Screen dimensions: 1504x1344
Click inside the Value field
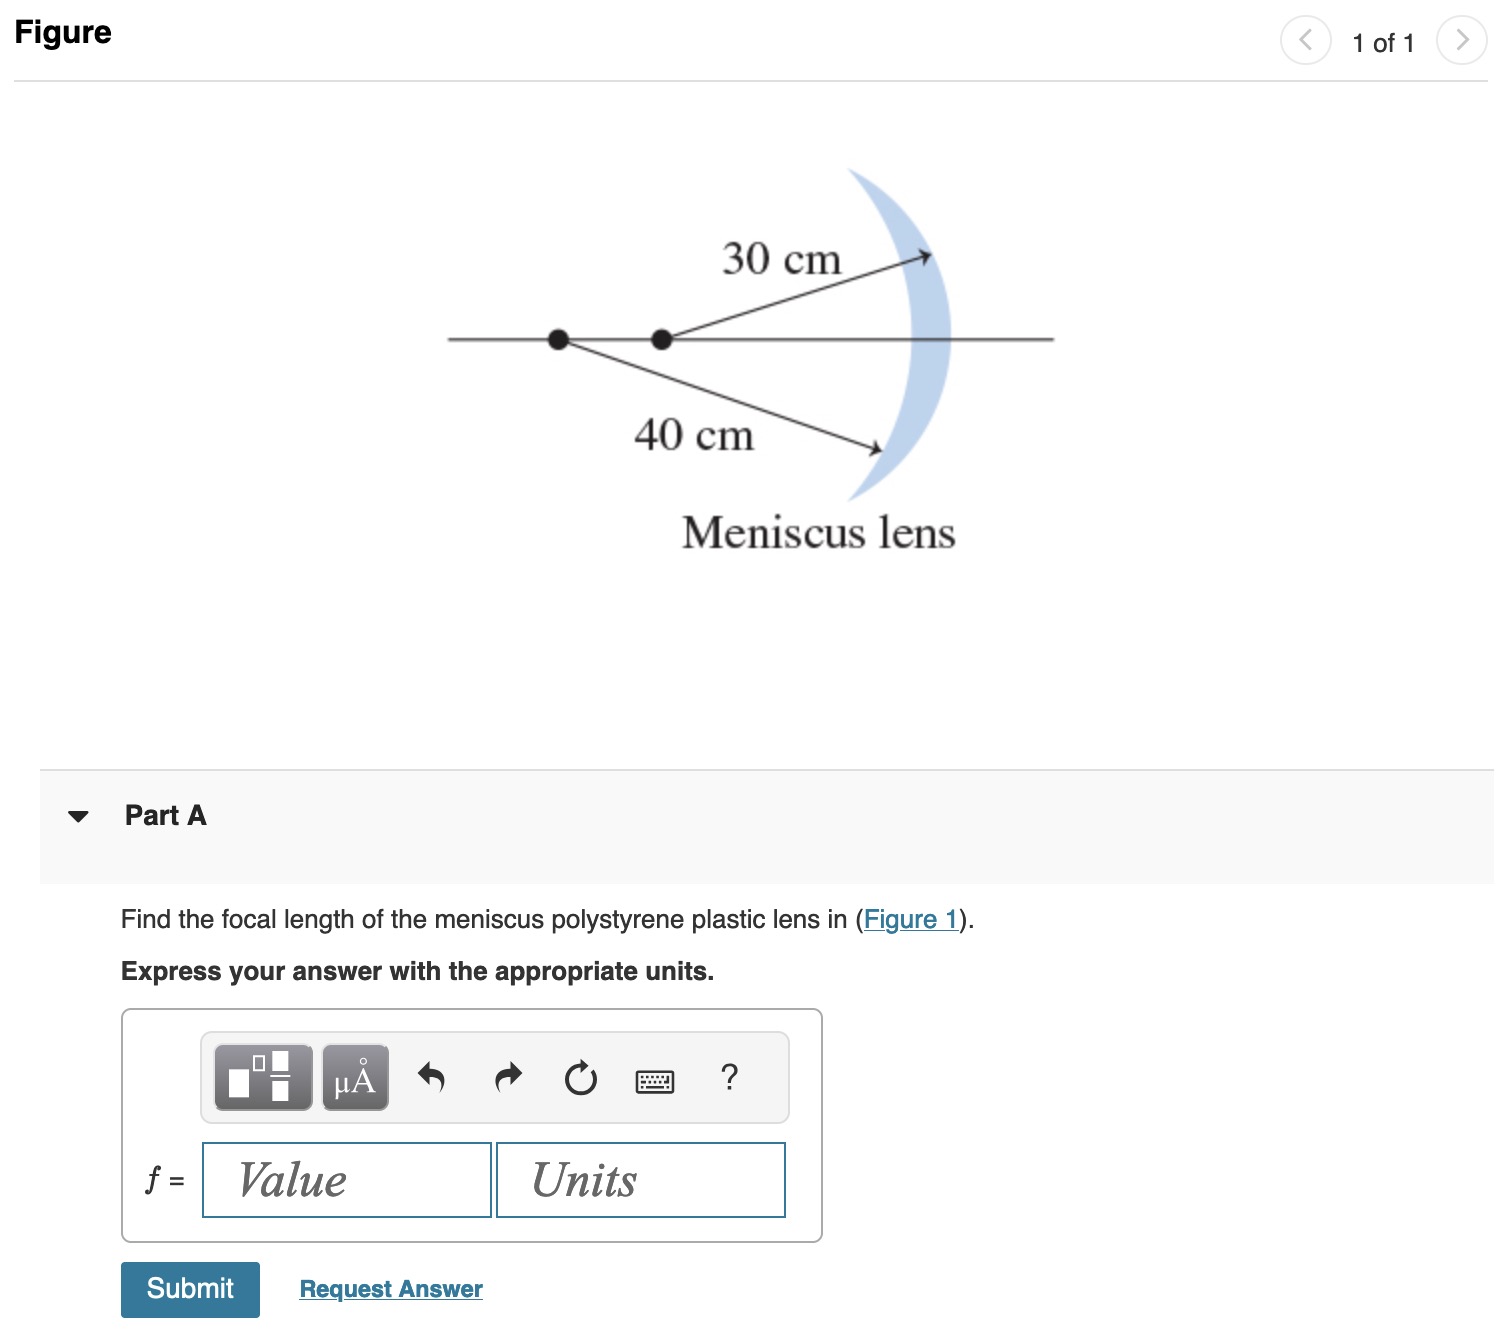click(x=345, y=1180)
